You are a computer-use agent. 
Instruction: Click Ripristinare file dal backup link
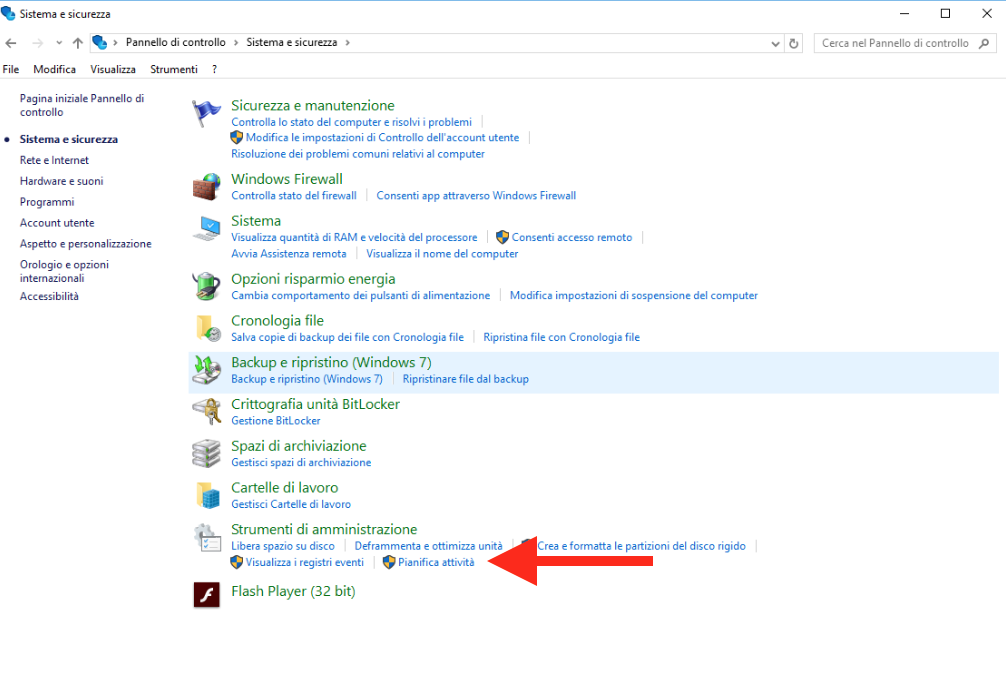point(466,380)
